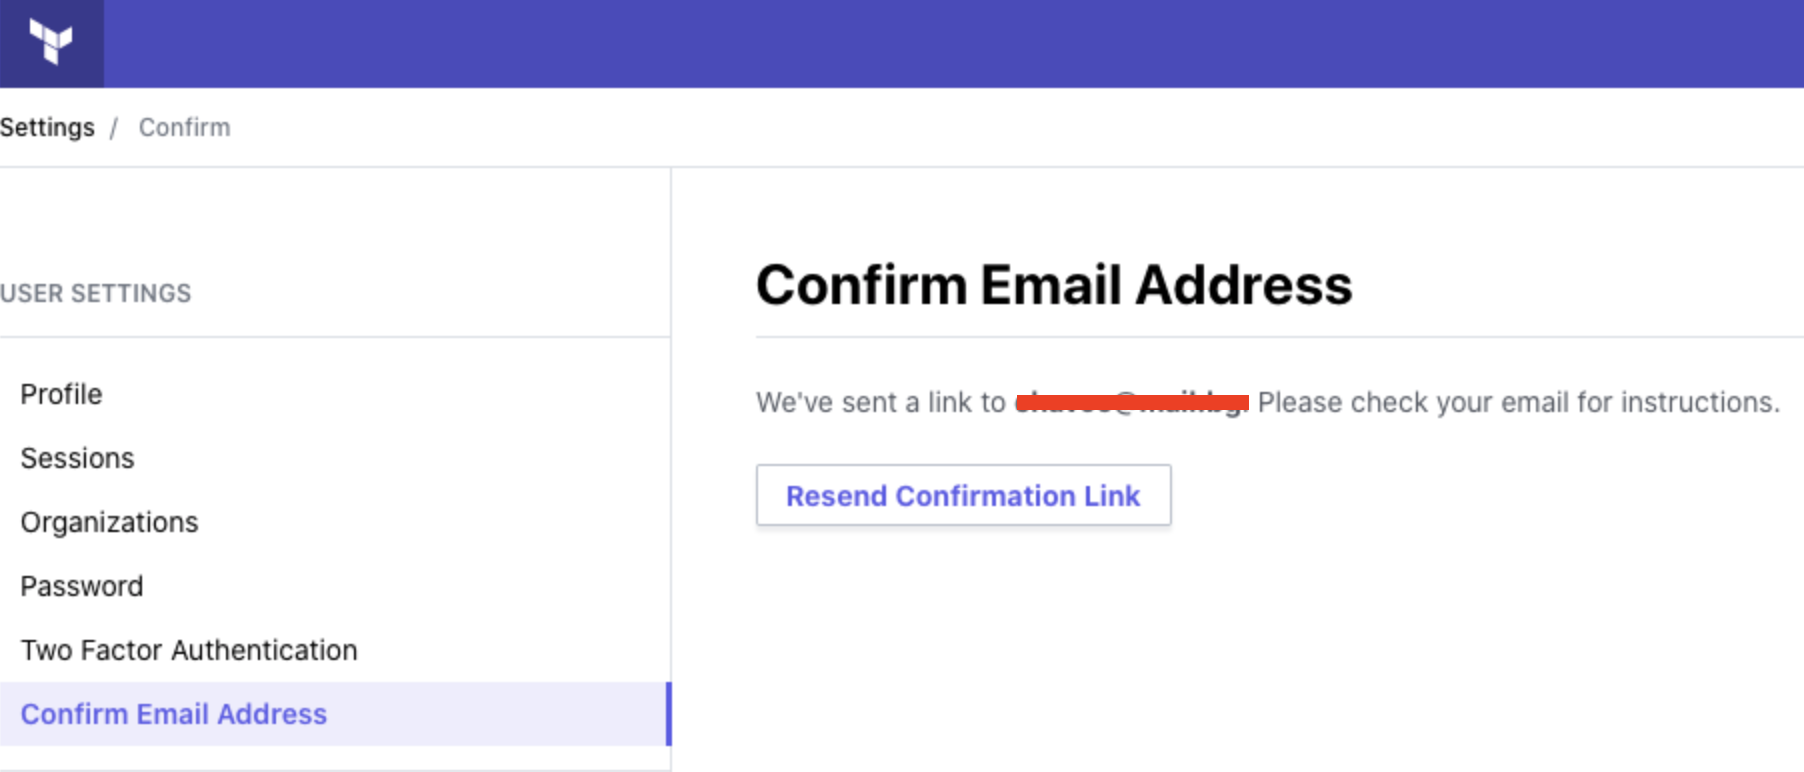The height and width of the screenshot is (772, 1804).
Task: Navigate to the Password settings
Action: (x=82, y=586)
